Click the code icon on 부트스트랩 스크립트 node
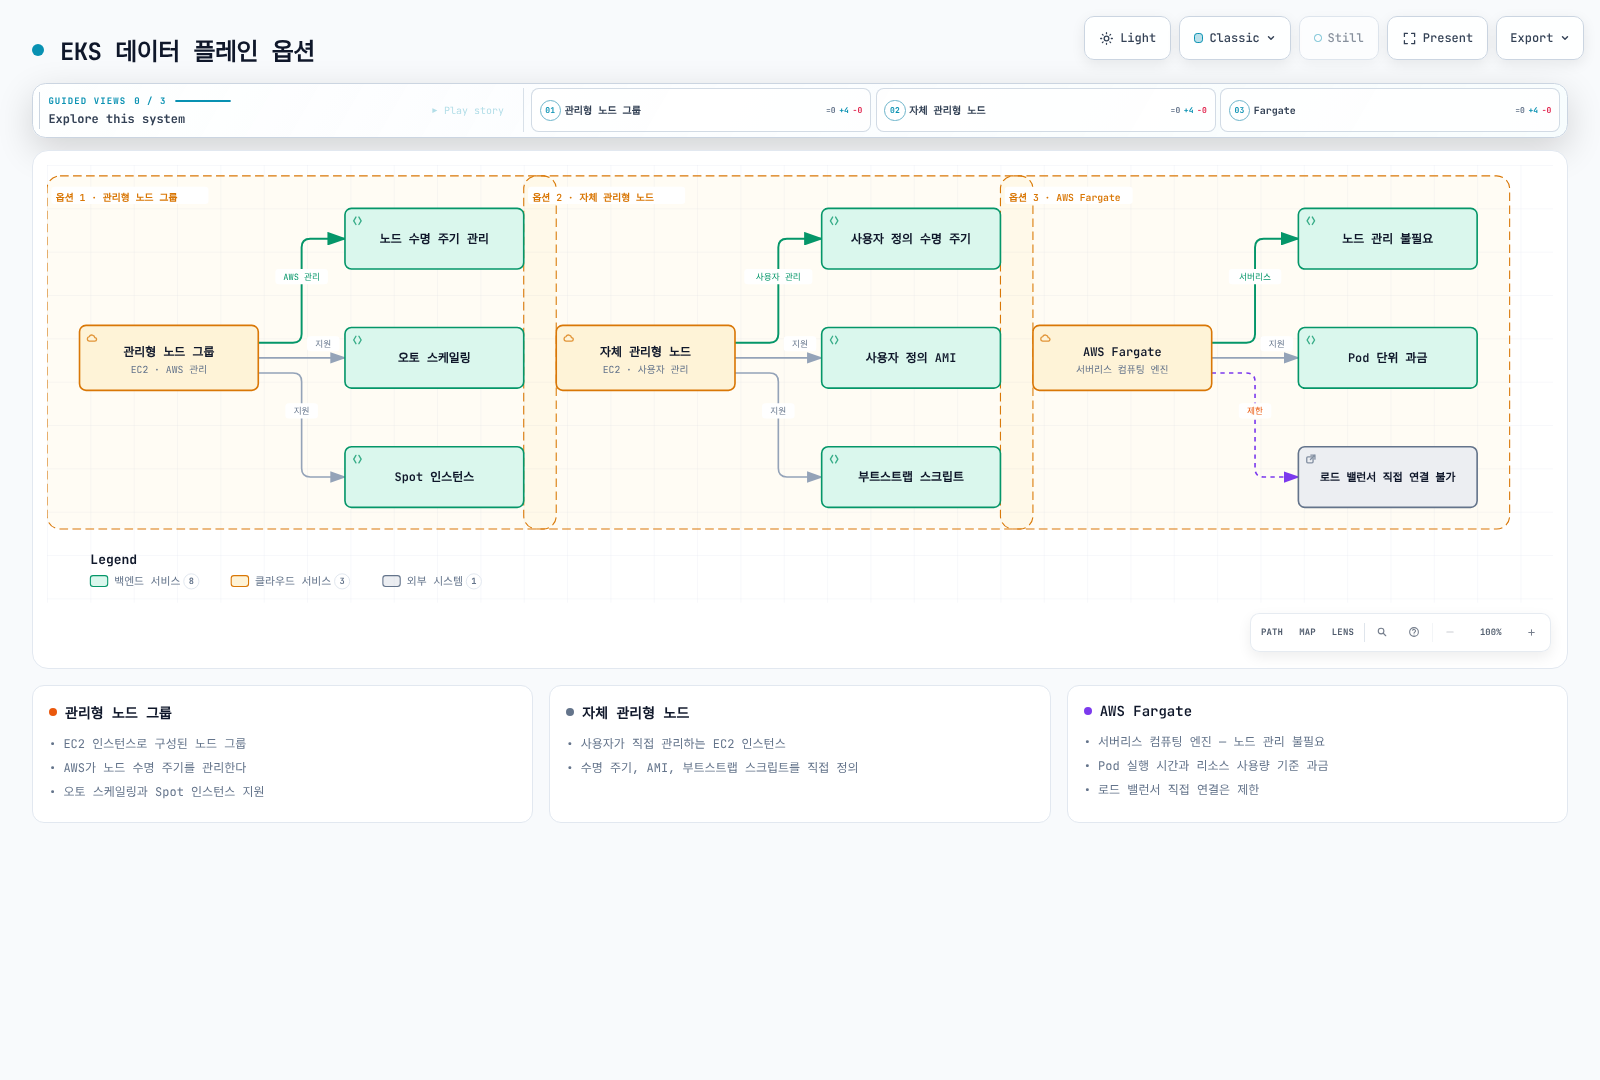Image resolution: width=1600 pixels, height=1080 pixels. click(834, 459)
